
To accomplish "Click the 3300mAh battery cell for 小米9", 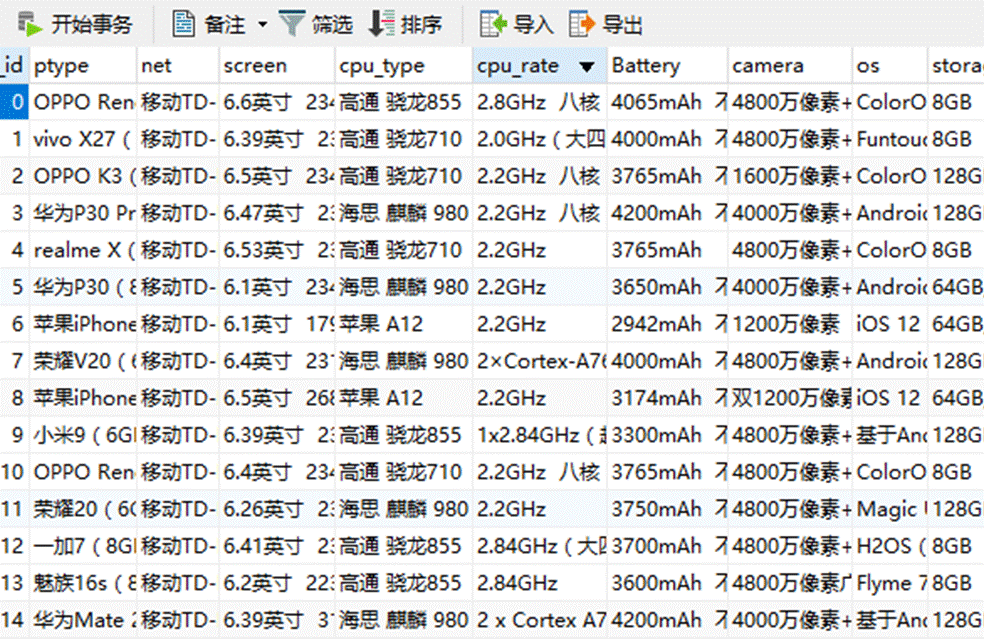I will 667,435.
